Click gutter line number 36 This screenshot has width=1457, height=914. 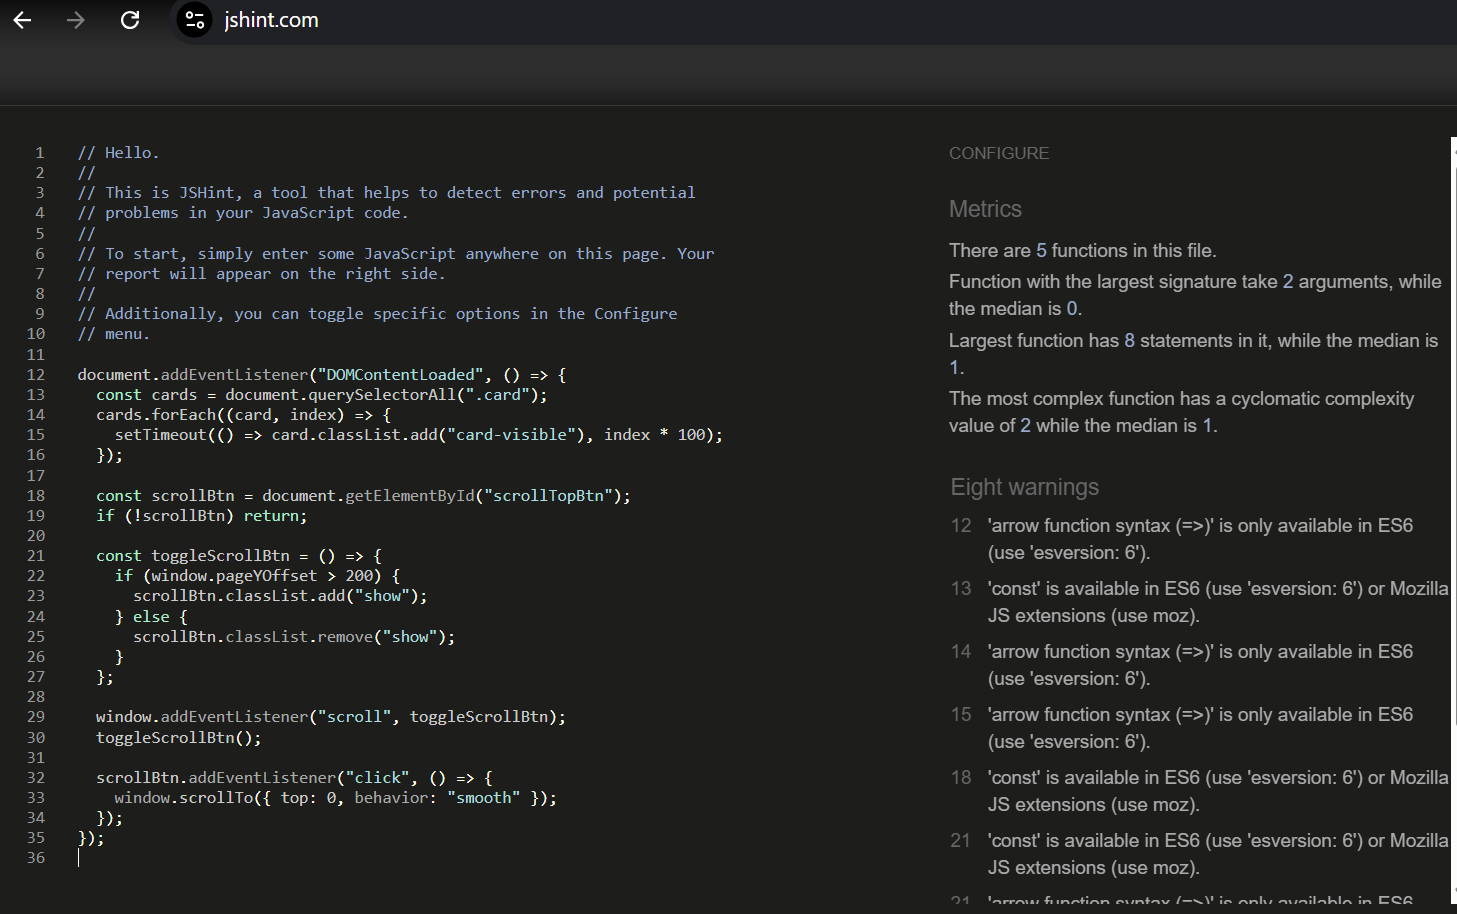(x=36, y=858)
